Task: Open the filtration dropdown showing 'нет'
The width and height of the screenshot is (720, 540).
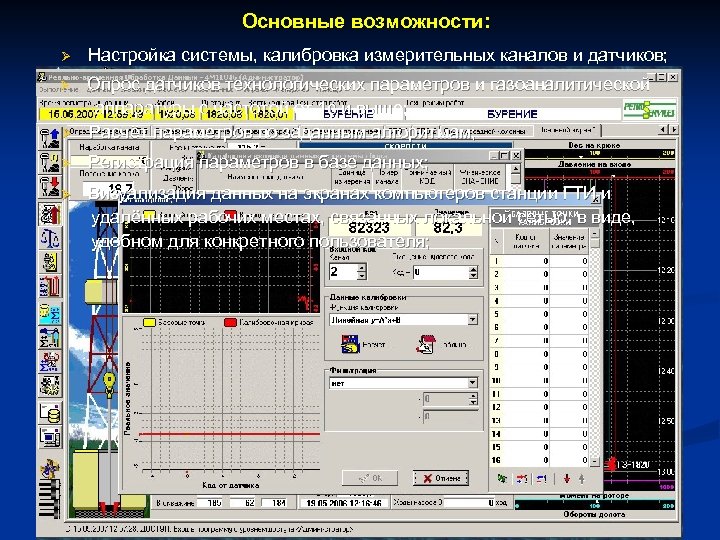Action: (x=472, y=383)
